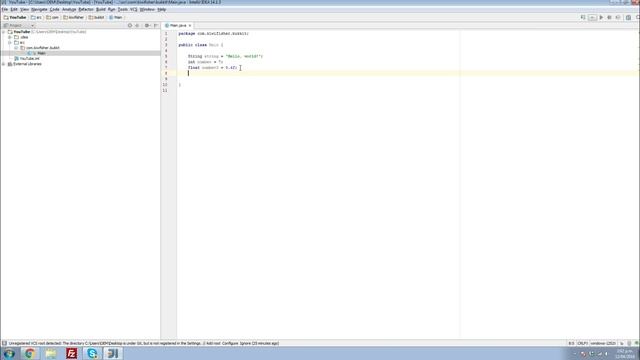This screenshot has width=640, height=360.
Task: Open the Refactor menu
Action: (86, 9)
